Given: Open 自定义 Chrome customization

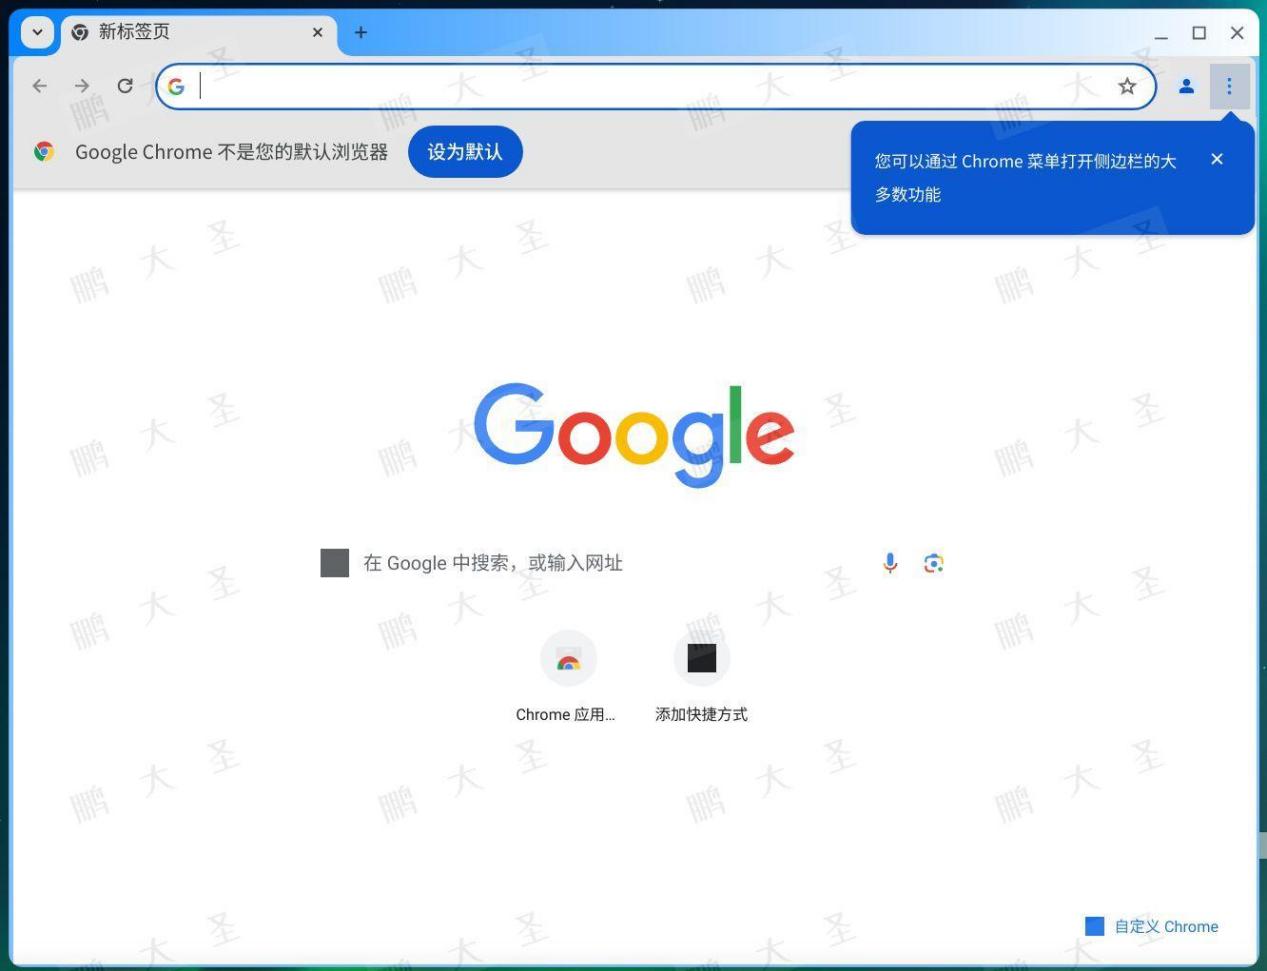Looking at the screenshot, I should [1154, 926].
